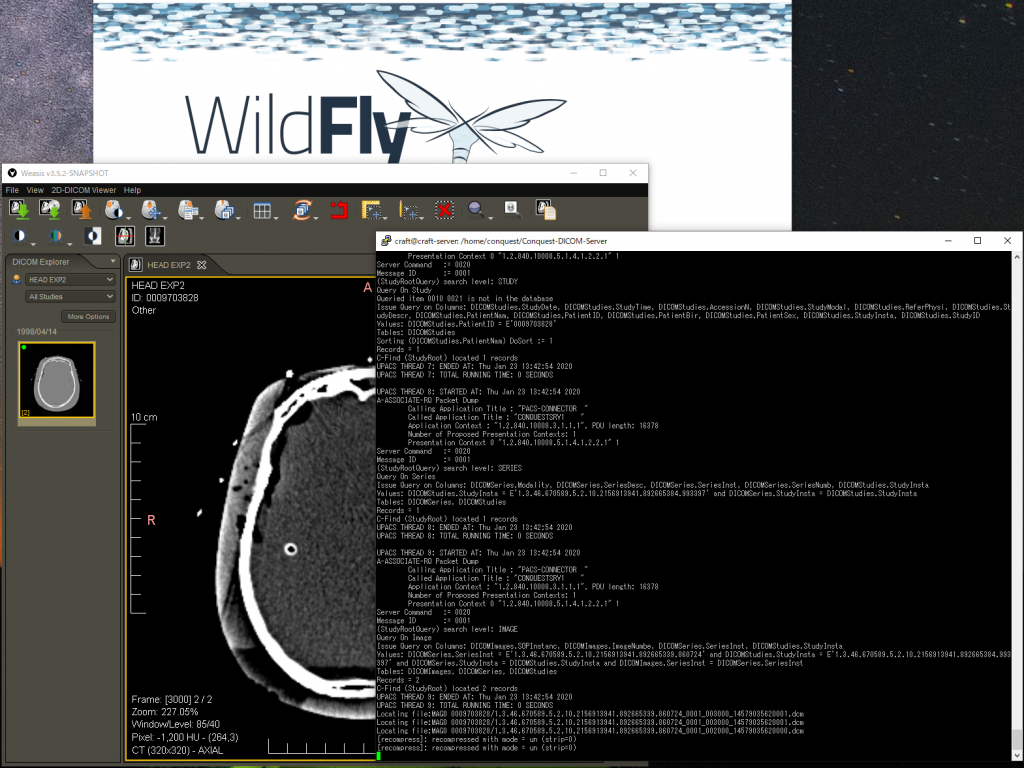This screenshot has height=768, width=1024.
Task: Open the All Studies dropdown
Action: (x=71, y=296)
